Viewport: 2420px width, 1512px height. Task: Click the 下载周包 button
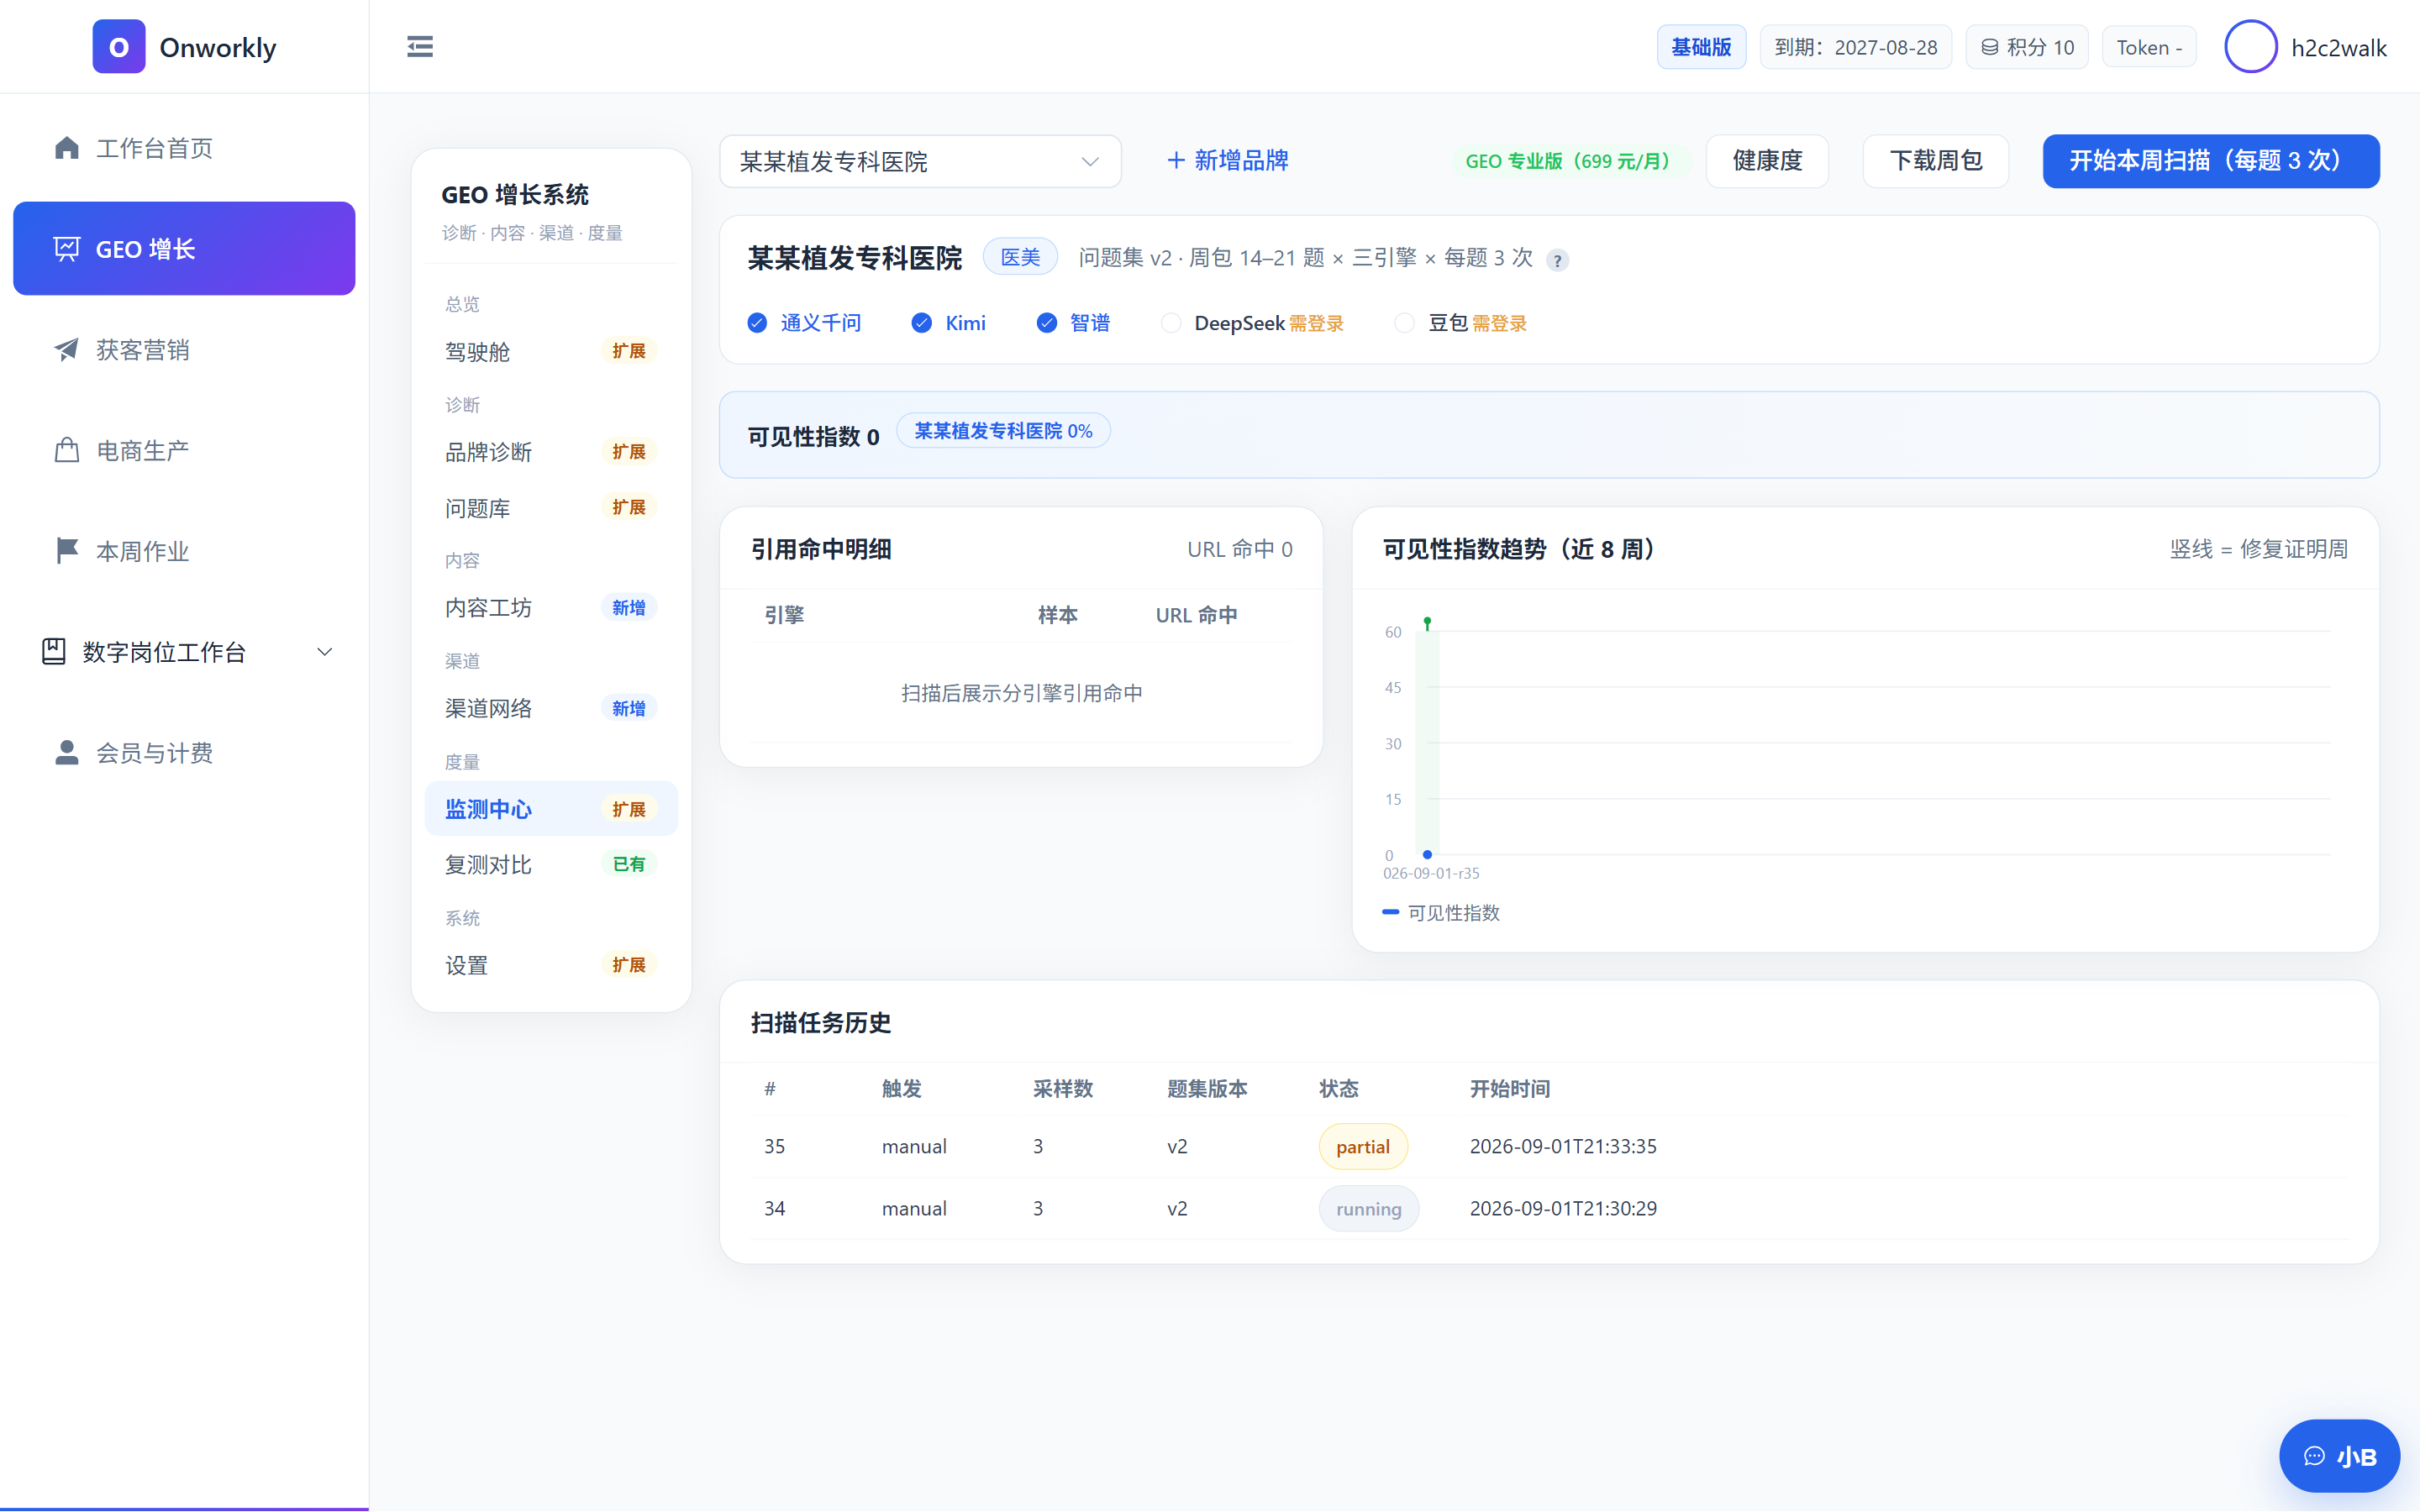click(x=1935, y=161)
